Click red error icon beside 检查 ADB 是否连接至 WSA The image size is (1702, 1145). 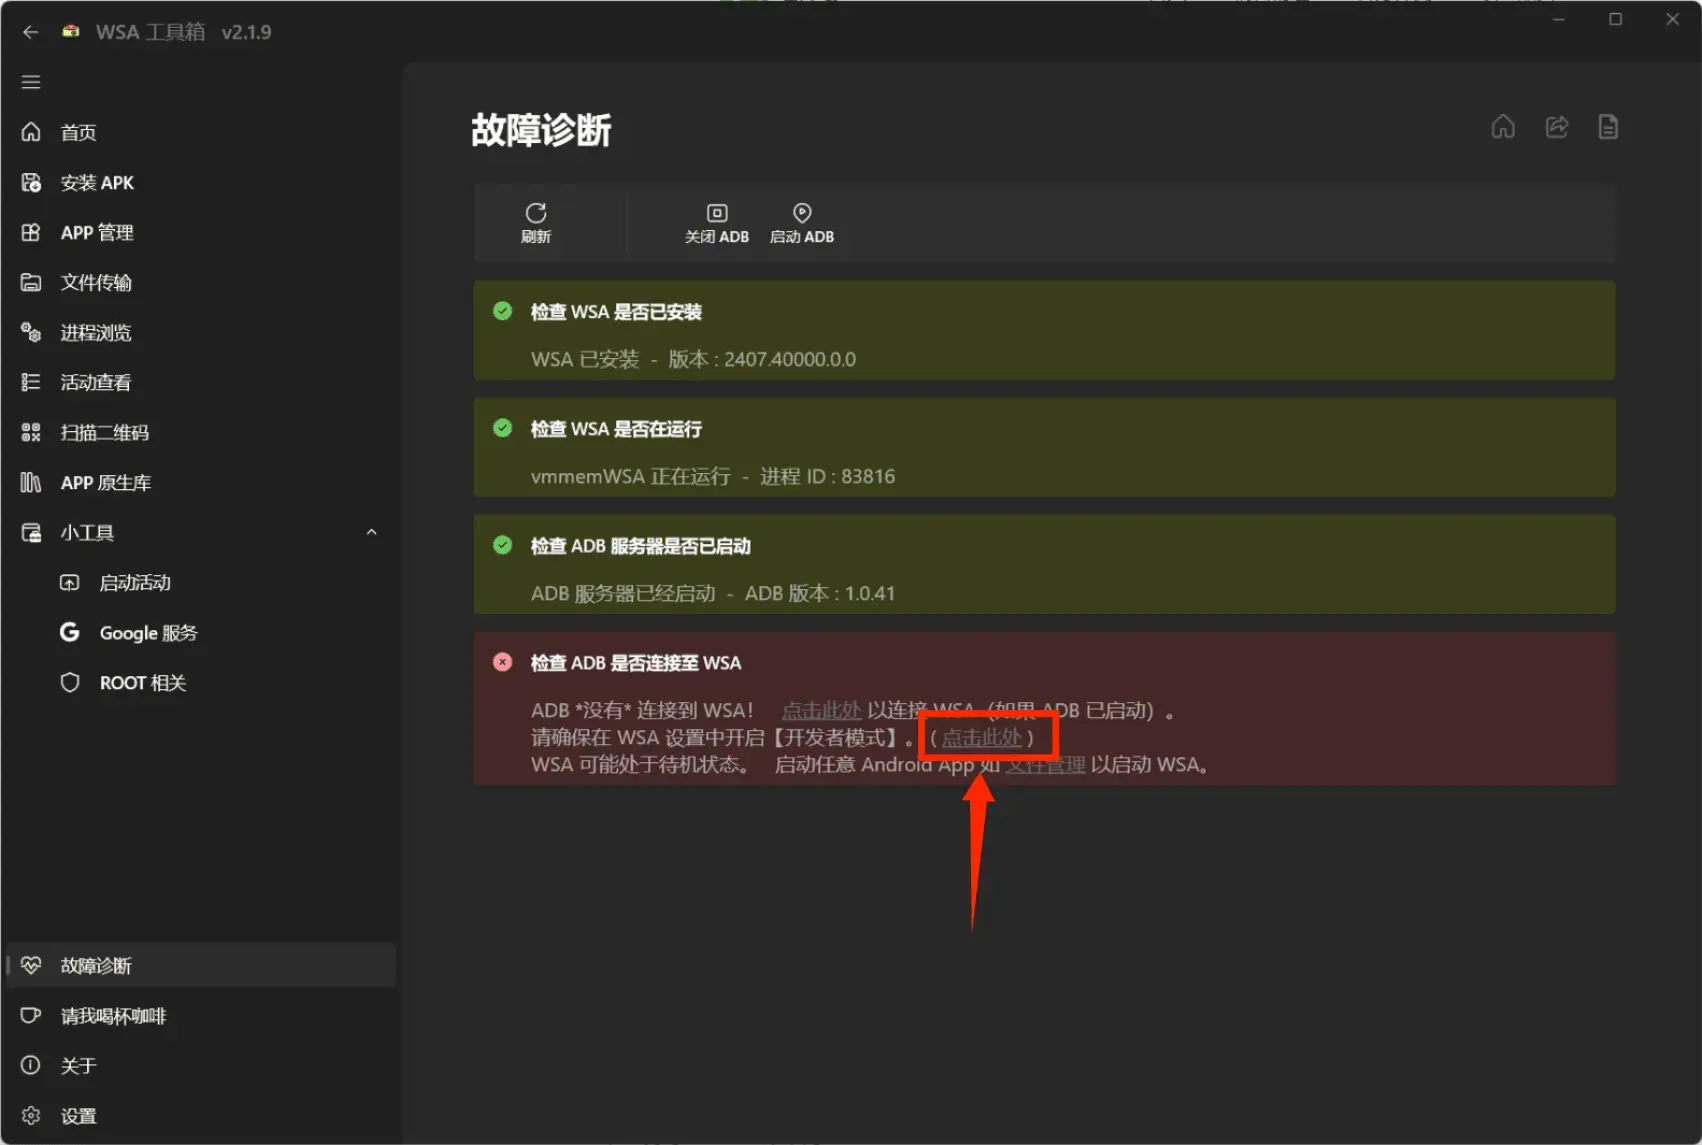point(503,662)
